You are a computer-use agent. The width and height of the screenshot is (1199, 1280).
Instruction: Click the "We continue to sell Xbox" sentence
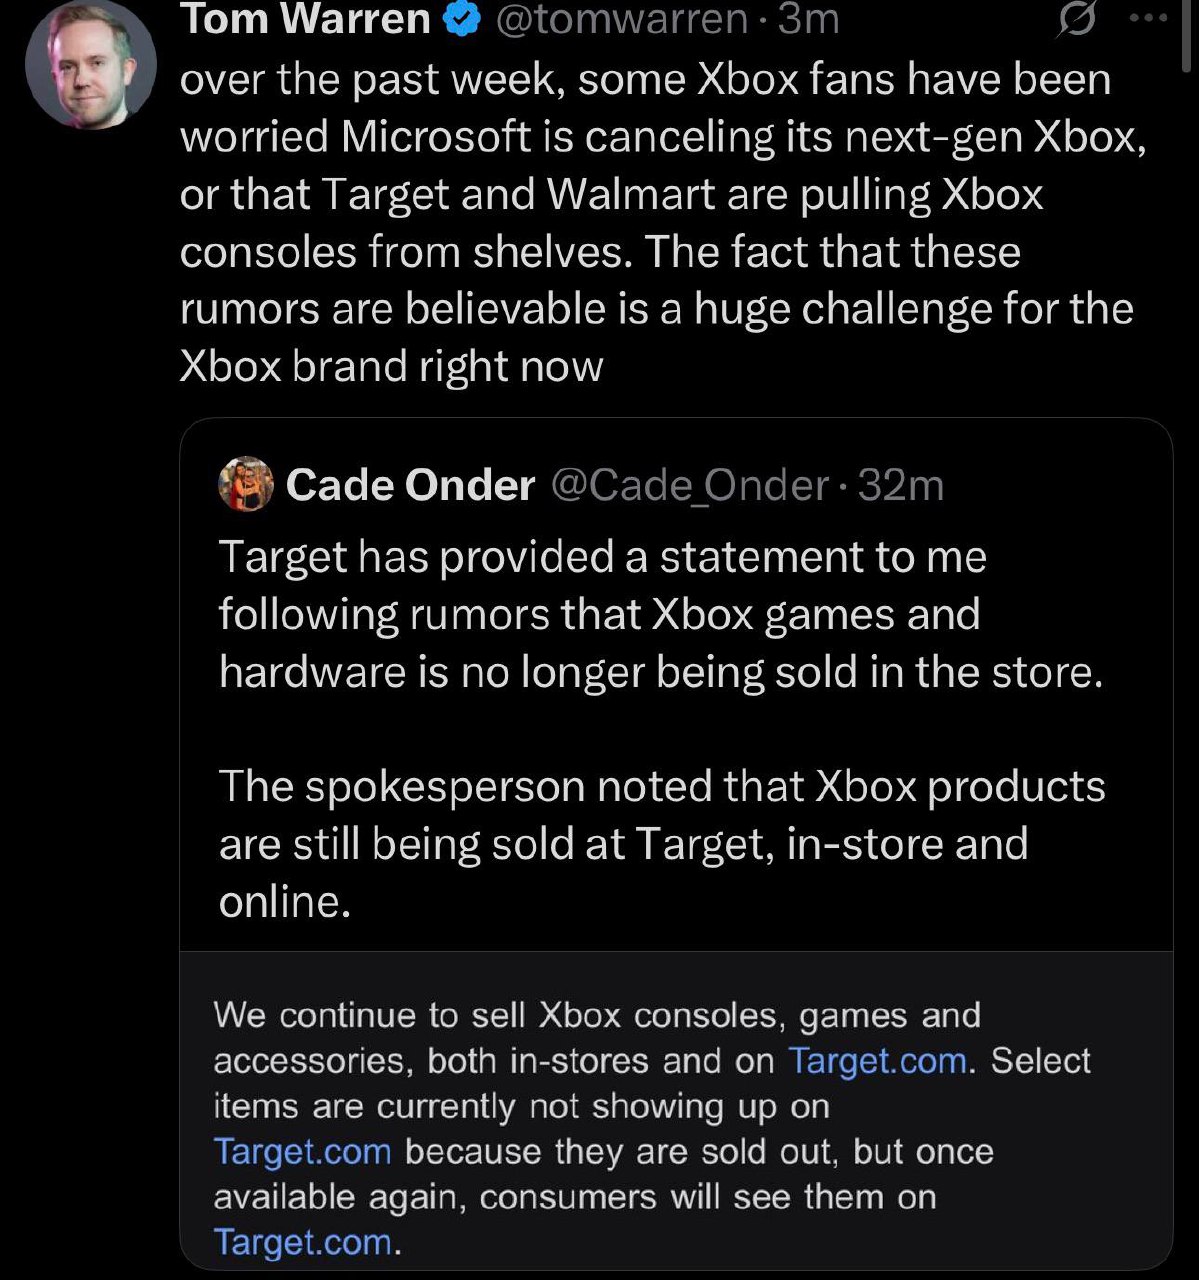pos(596,1015)
